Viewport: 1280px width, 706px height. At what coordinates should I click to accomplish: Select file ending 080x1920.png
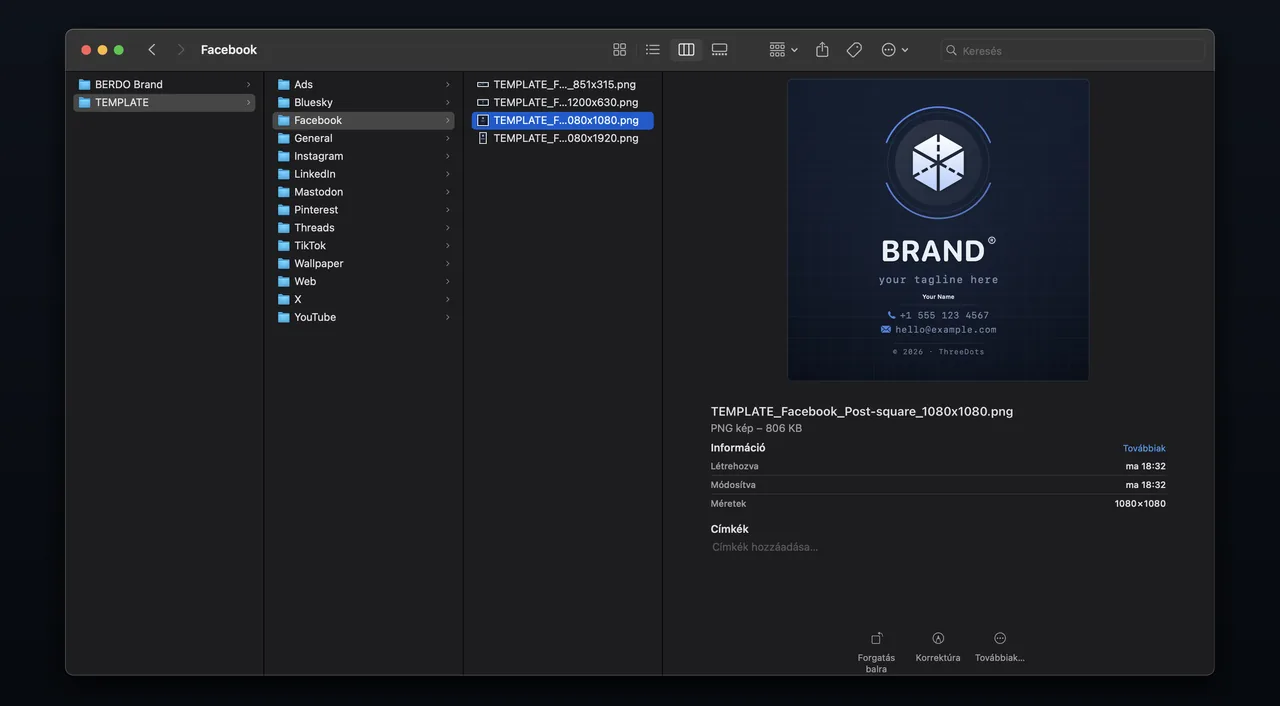(562, 139)
